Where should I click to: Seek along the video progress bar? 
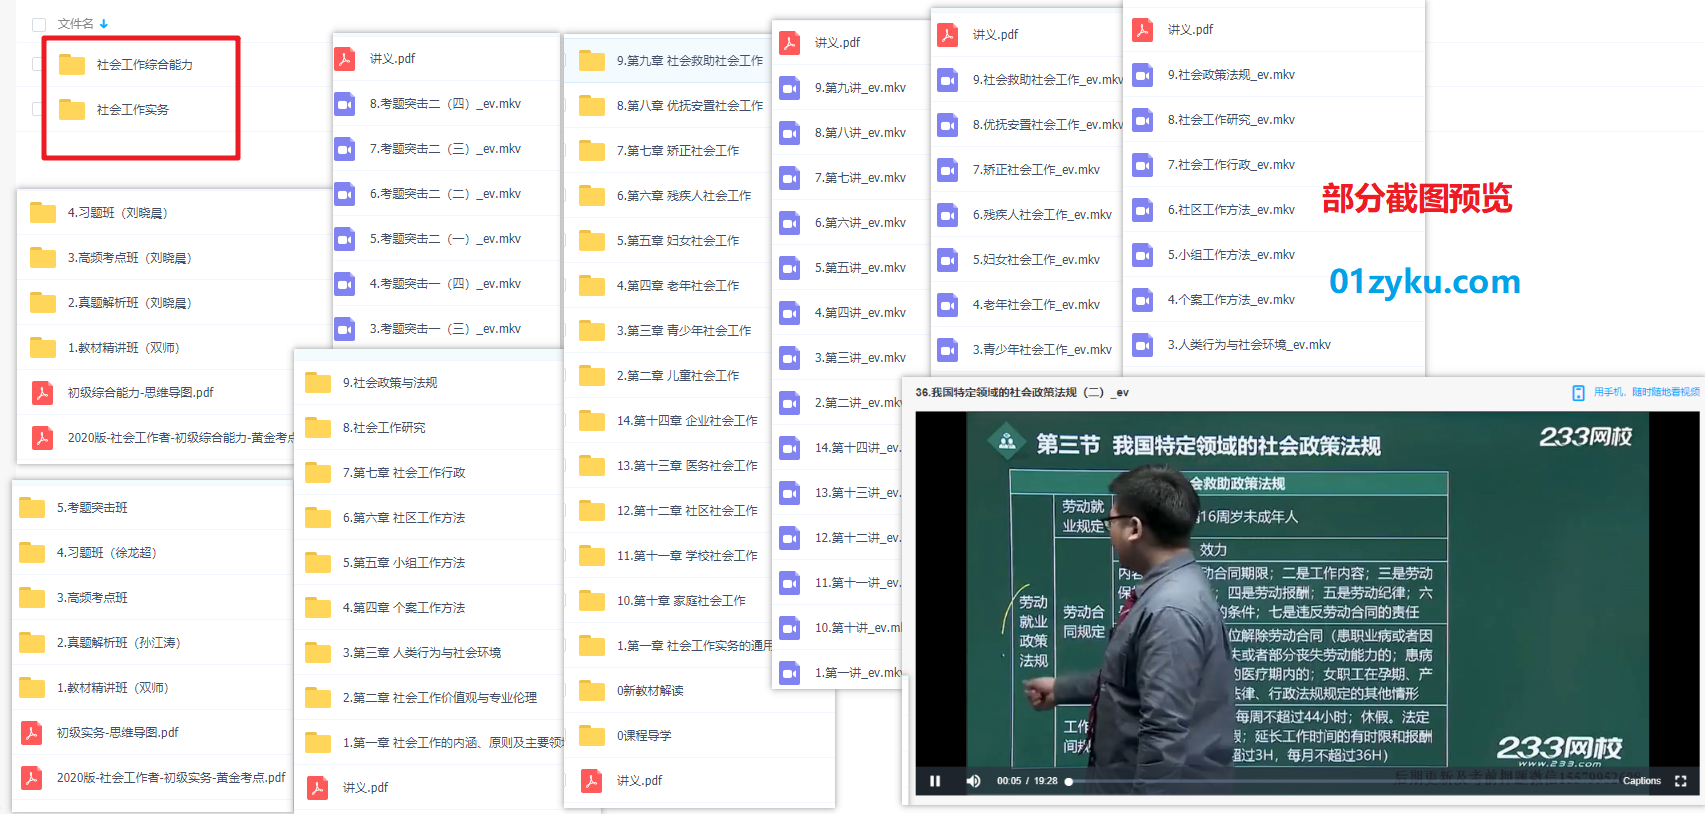[x=1341, y=781]
